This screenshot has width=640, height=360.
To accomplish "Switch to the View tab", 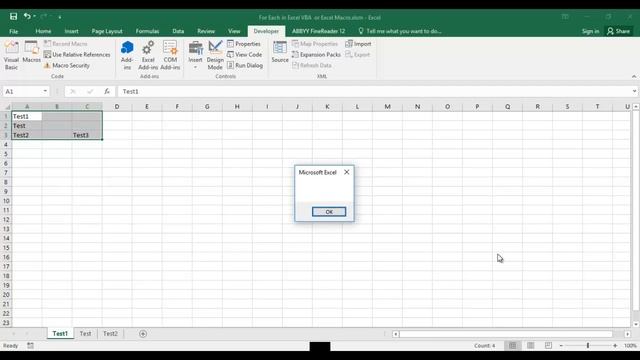I will coord(234,31).
